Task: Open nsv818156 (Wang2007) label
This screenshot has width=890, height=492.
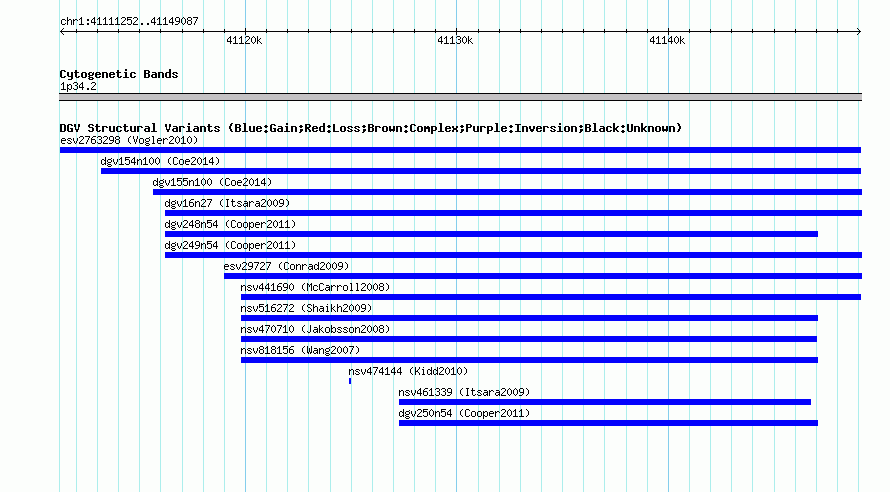Action: coord(300,350)
